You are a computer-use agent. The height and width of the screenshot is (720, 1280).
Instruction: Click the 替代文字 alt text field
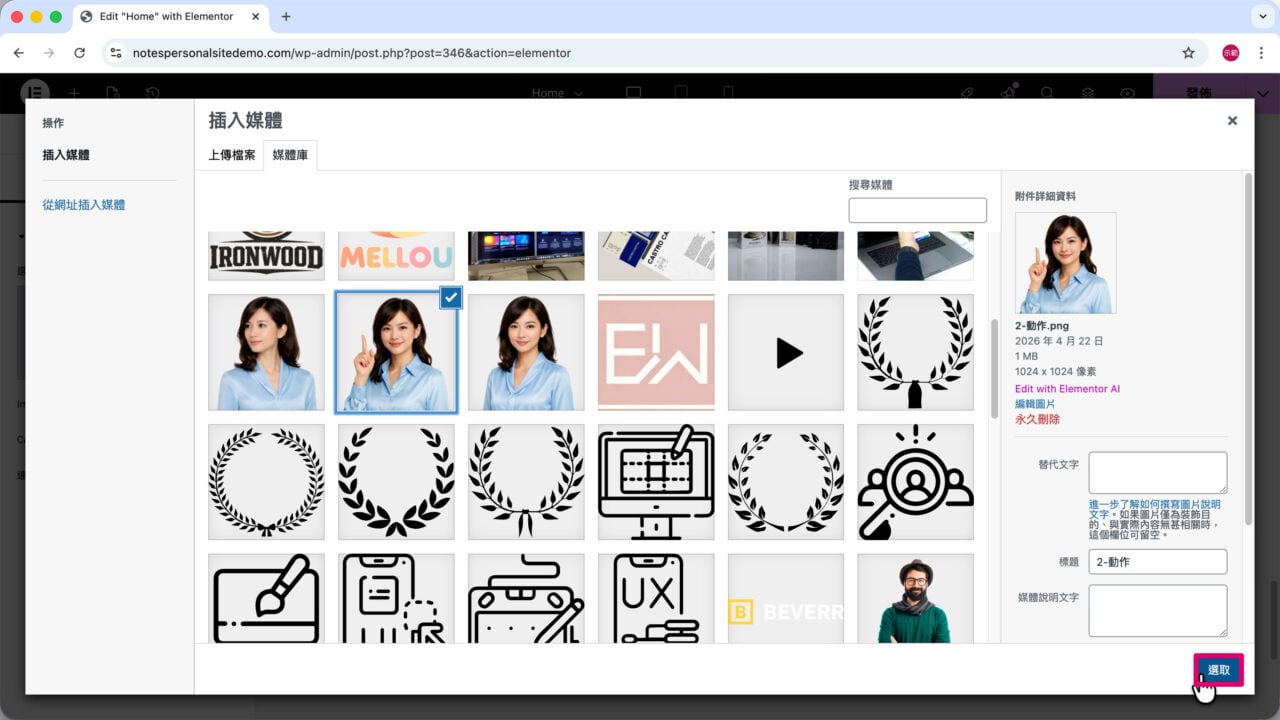click(x=1157, y=473)
